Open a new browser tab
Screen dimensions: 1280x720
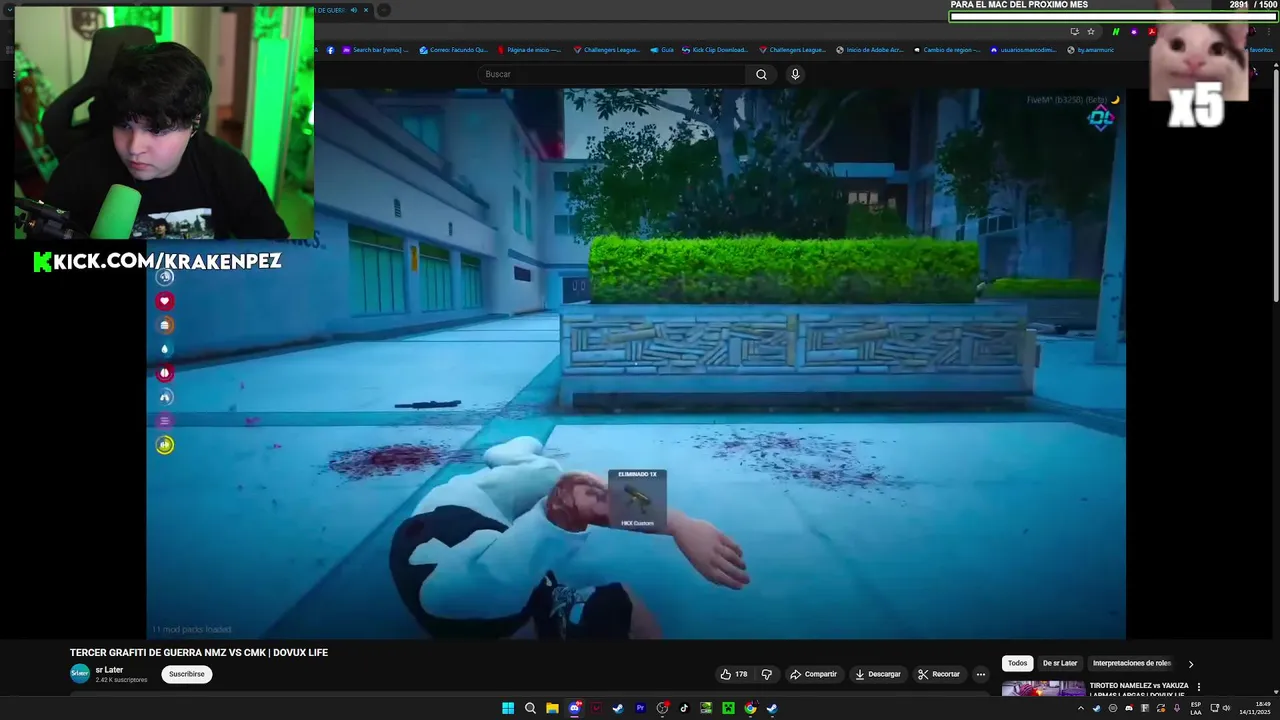pos(383,10)
